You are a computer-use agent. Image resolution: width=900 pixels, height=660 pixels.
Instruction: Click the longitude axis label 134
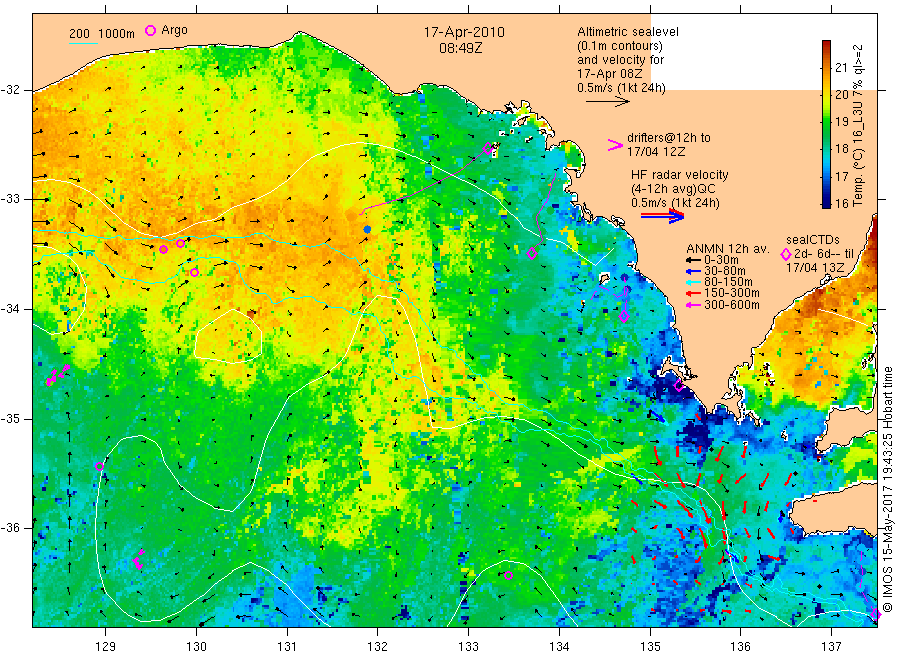pyautogui.click(x=559, y=647)
